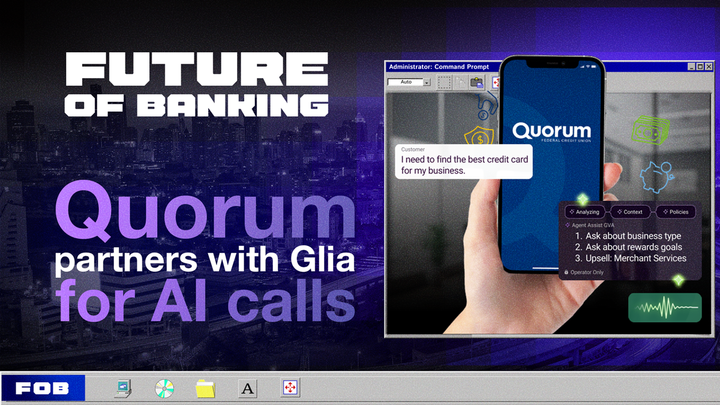The image size is (720, 405).
Task: Click the yellow dollar shield icon
Action: [479, 136]
